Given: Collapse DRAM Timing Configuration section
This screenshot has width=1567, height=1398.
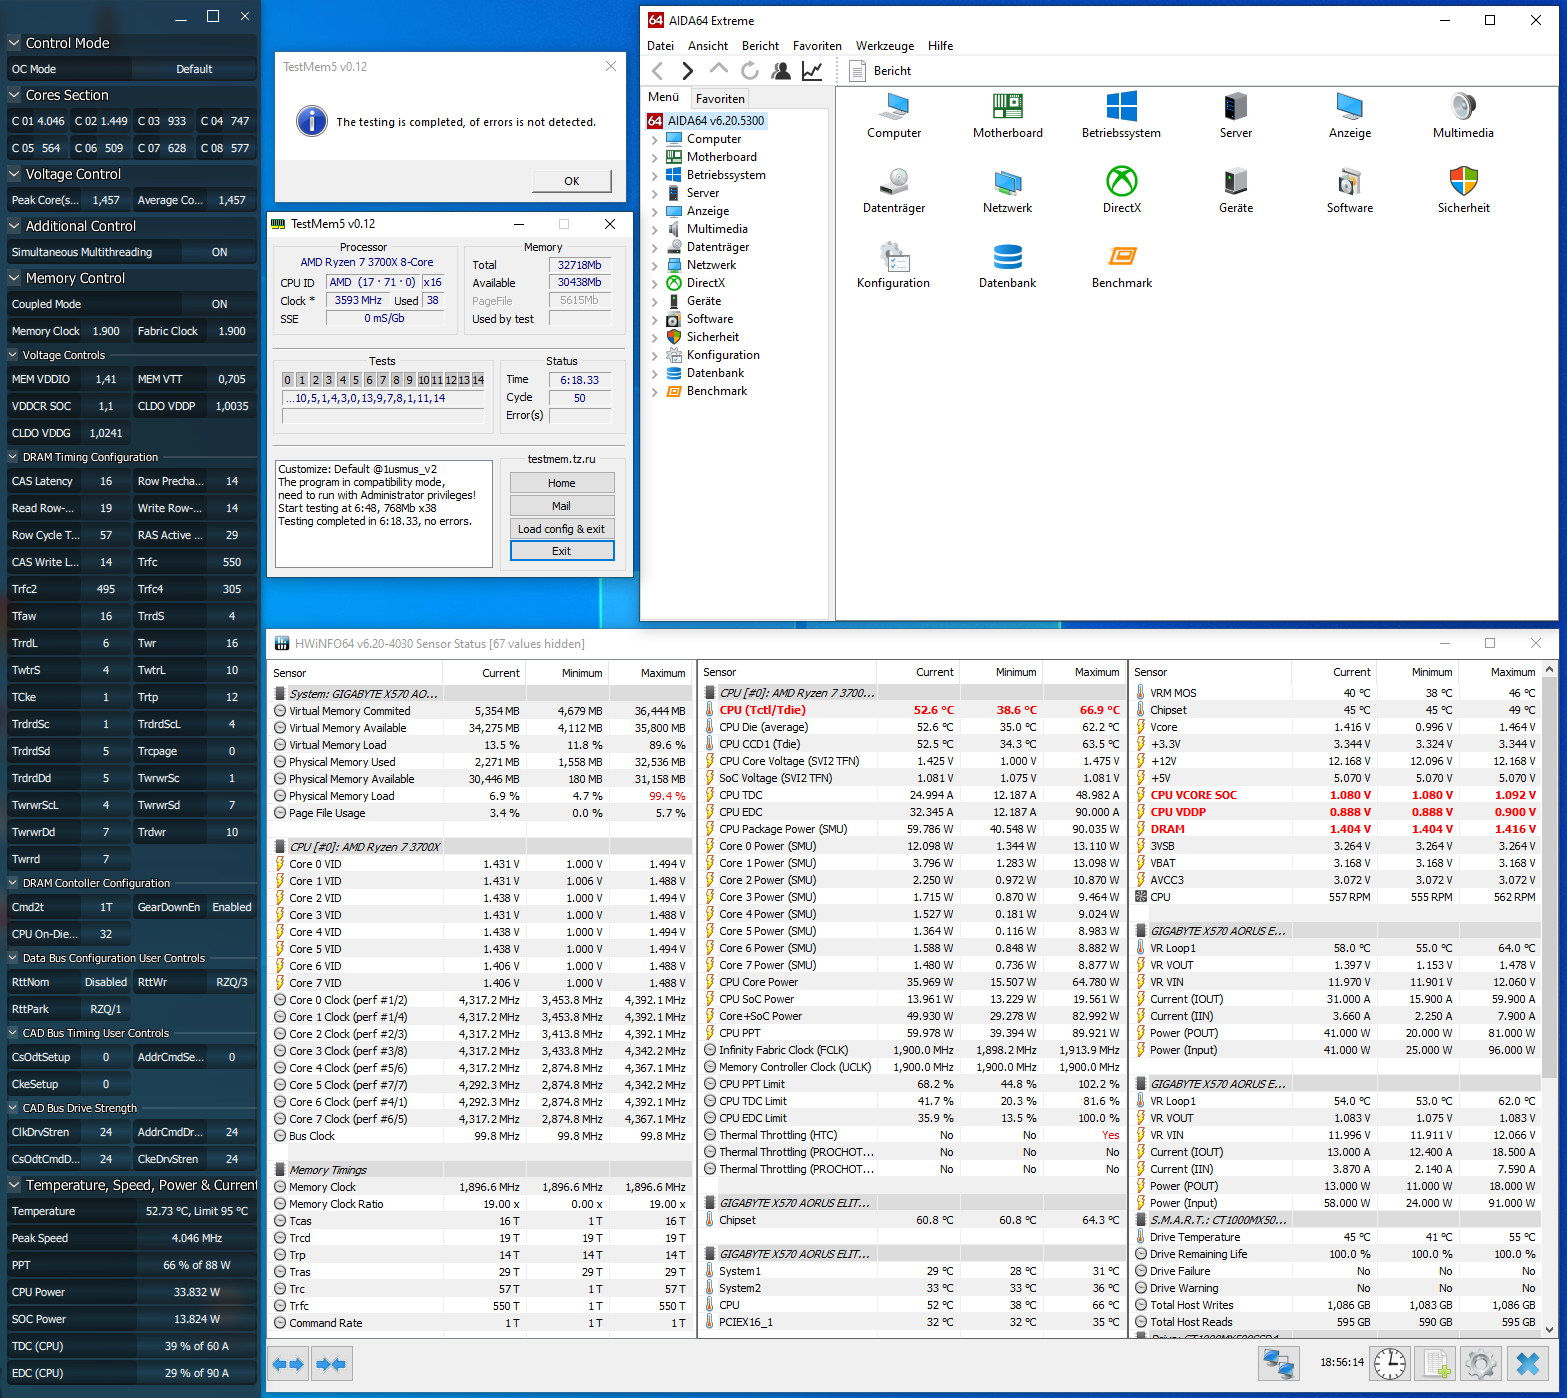Looking at the screenshot, I should click(x=14, y=457).
